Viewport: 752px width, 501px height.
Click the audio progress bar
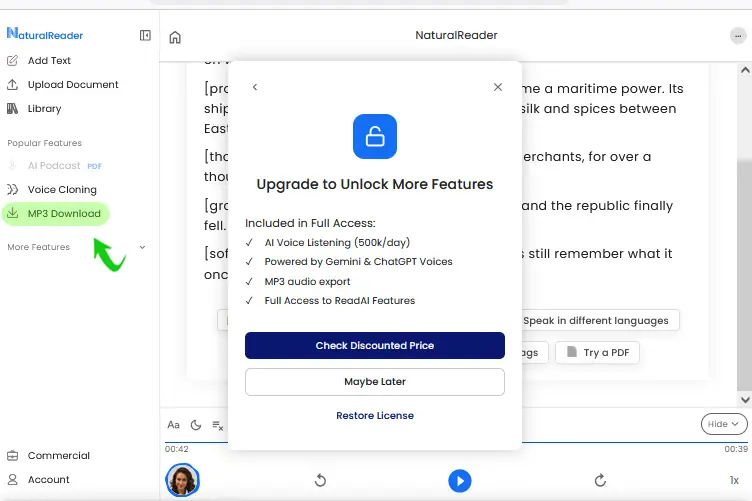coord(456,442)
